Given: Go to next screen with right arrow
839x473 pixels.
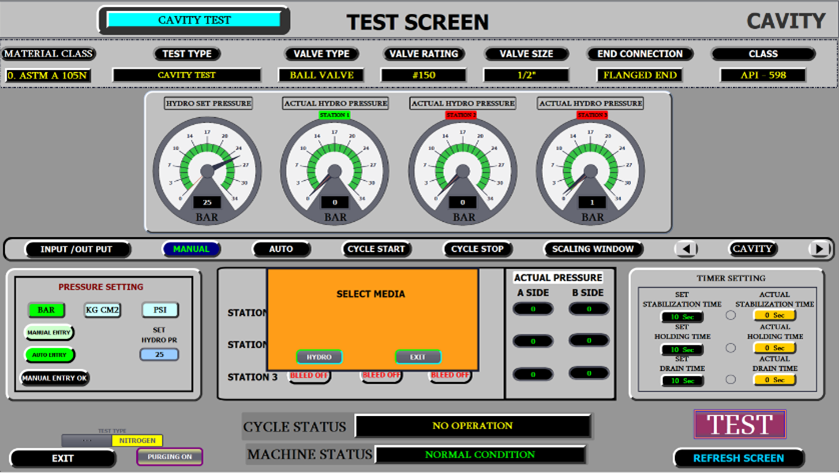Looking at the screenshot, I should [x=819, y=249].
